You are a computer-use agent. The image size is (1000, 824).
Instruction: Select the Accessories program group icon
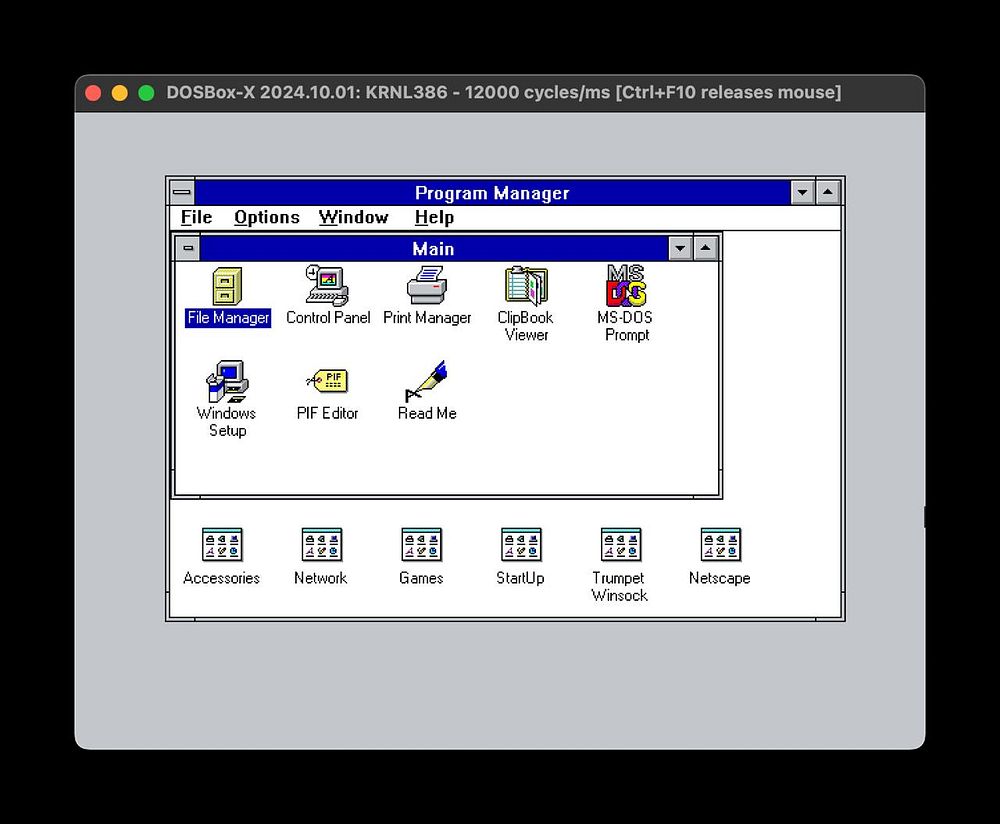221,545
